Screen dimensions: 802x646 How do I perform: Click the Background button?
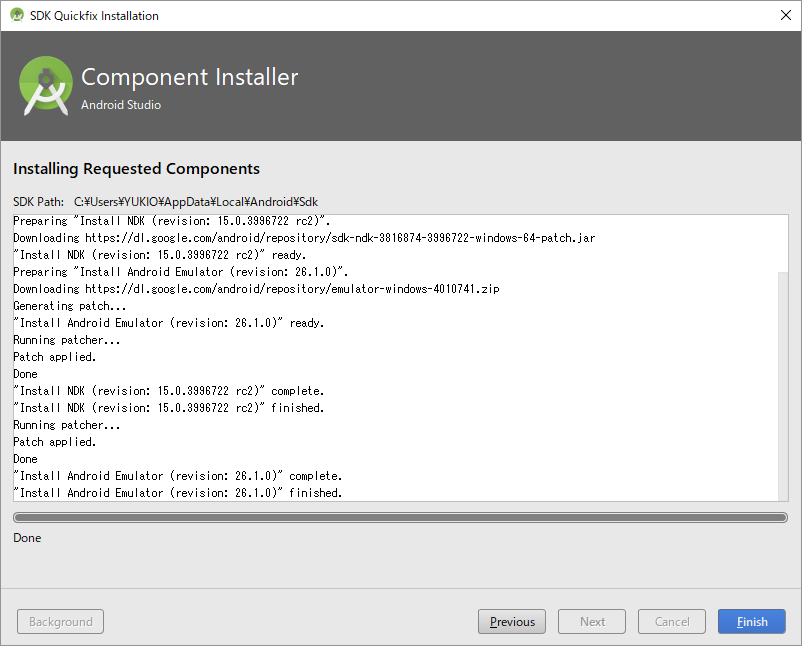(x=60, y=621)
